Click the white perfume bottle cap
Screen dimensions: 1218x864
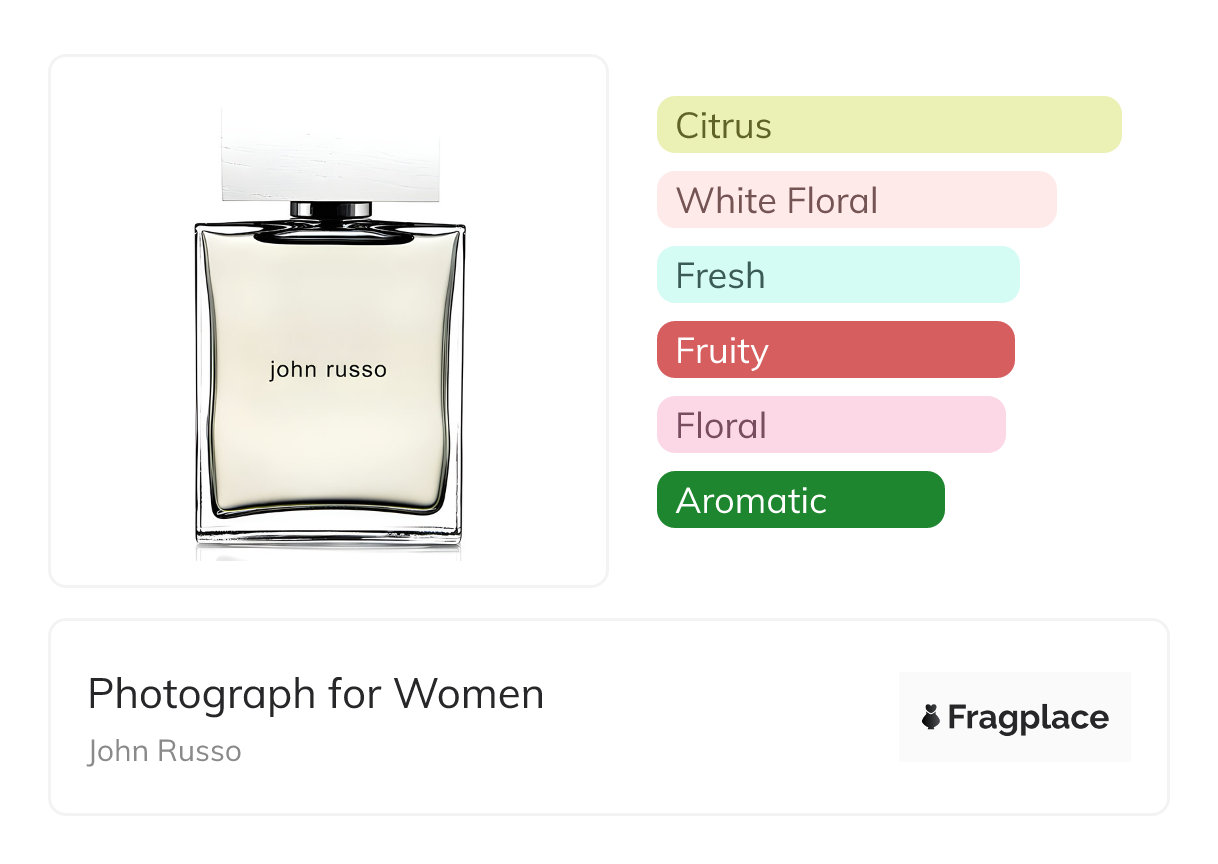[x=328, y=155]
